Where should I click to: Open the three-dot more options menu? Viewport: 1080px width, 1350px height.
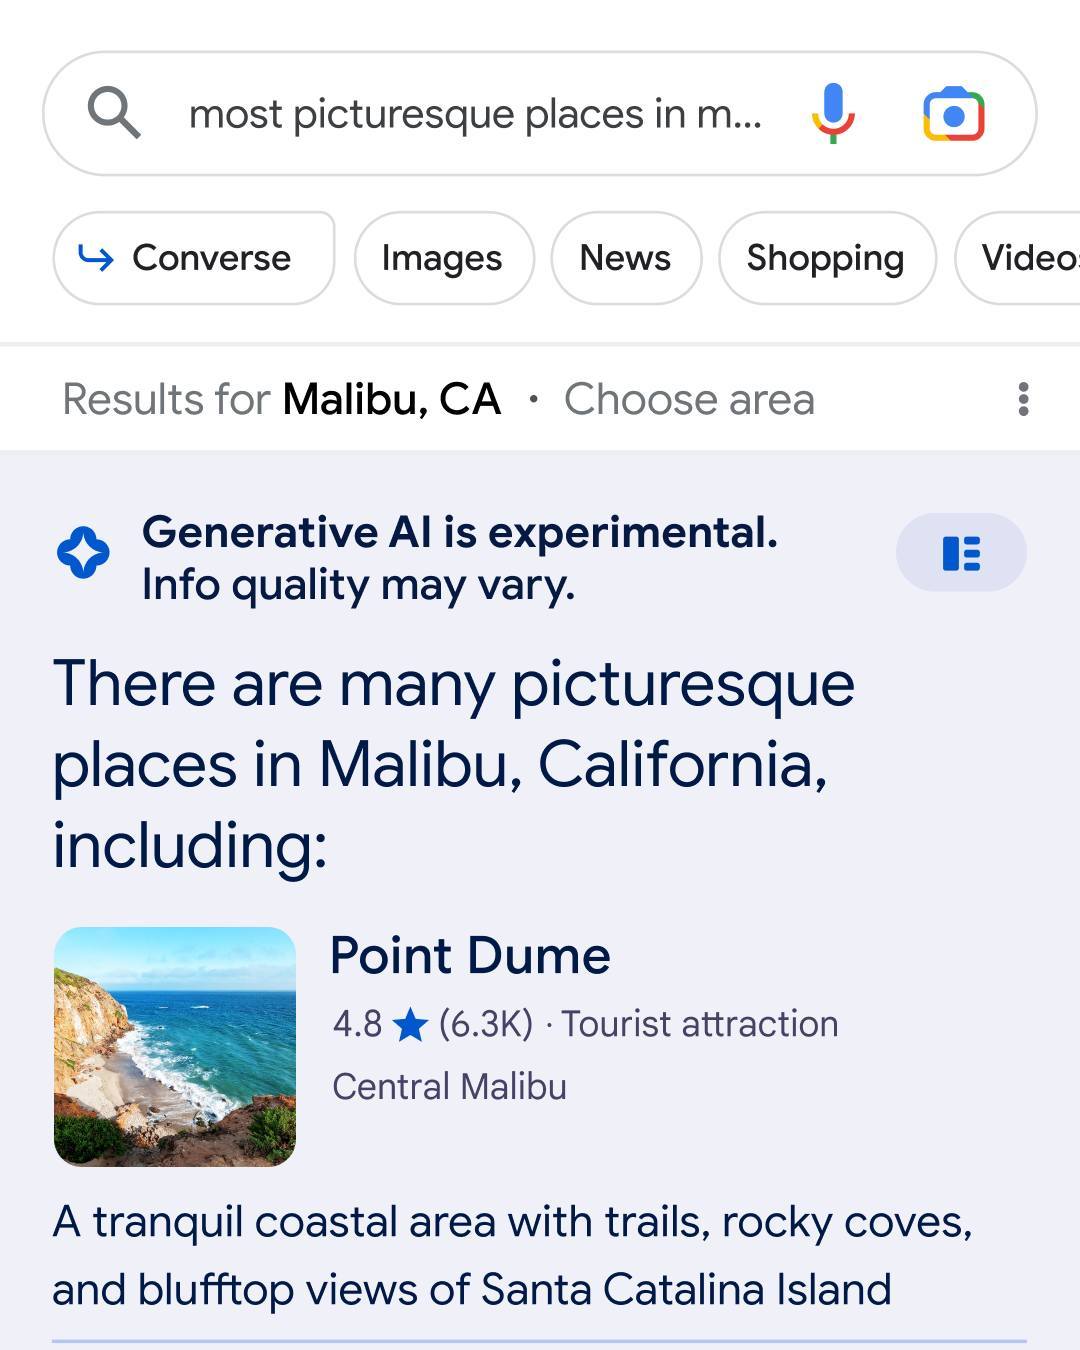tap(1022, 399)
